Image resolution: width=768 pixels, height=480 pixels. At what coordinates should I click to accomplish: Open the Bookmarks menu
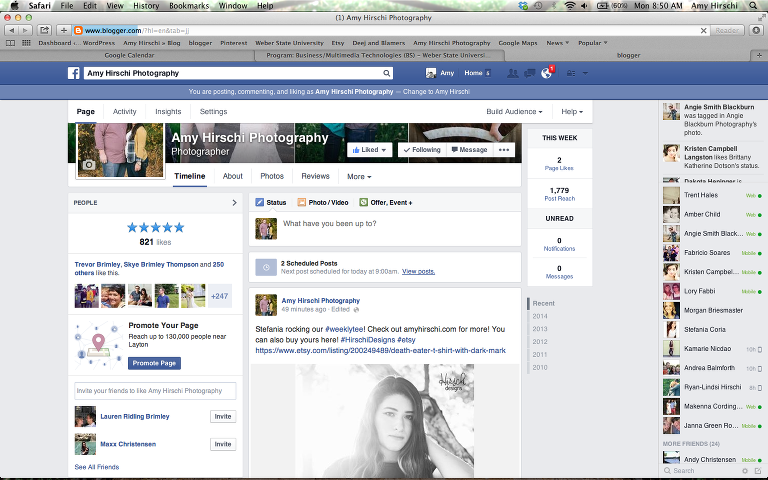click(189, 5)
